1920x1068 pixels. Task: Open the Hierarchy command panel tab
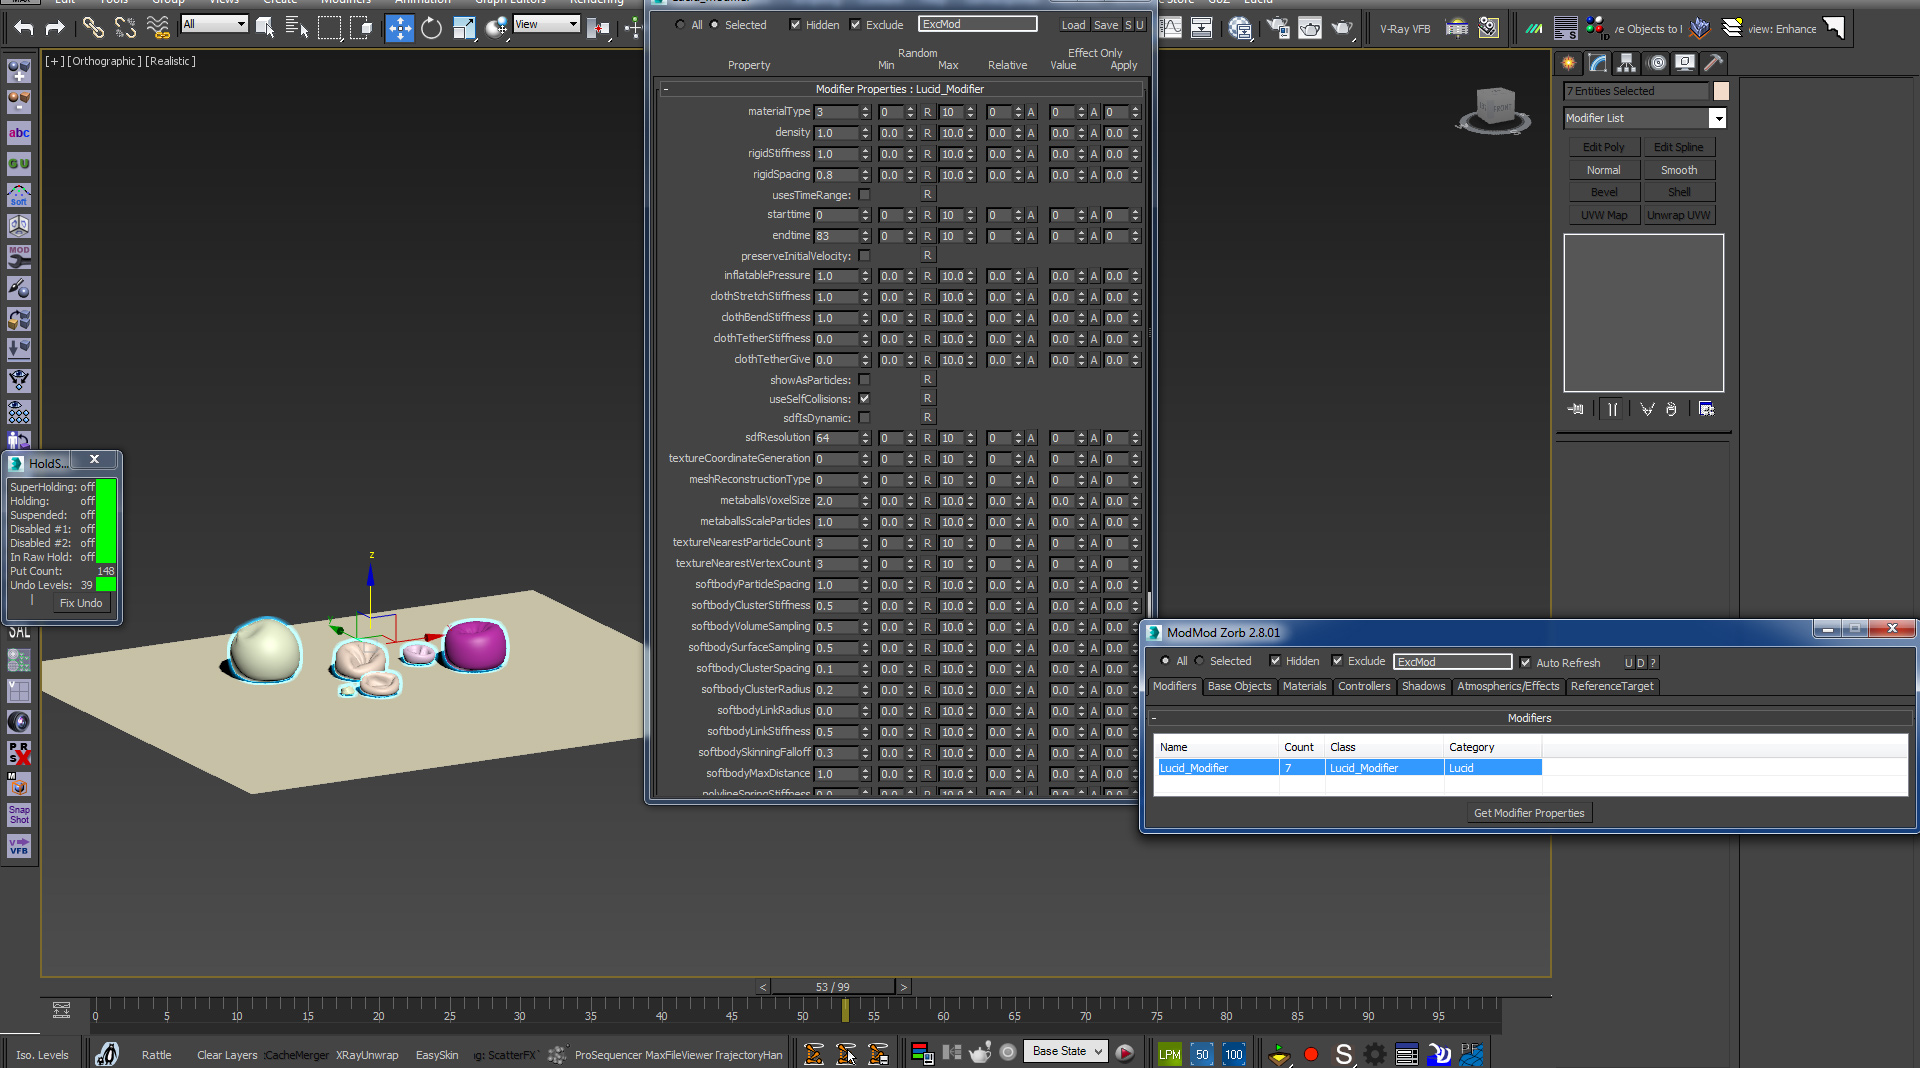tap(1627, 63)
